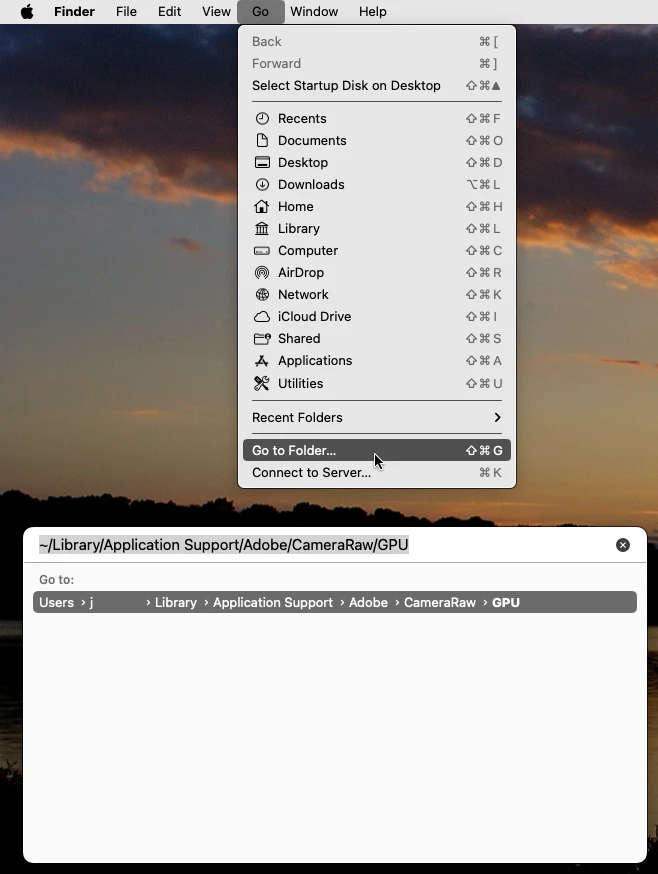
Task: Open the Window menu
Action: 314,11
